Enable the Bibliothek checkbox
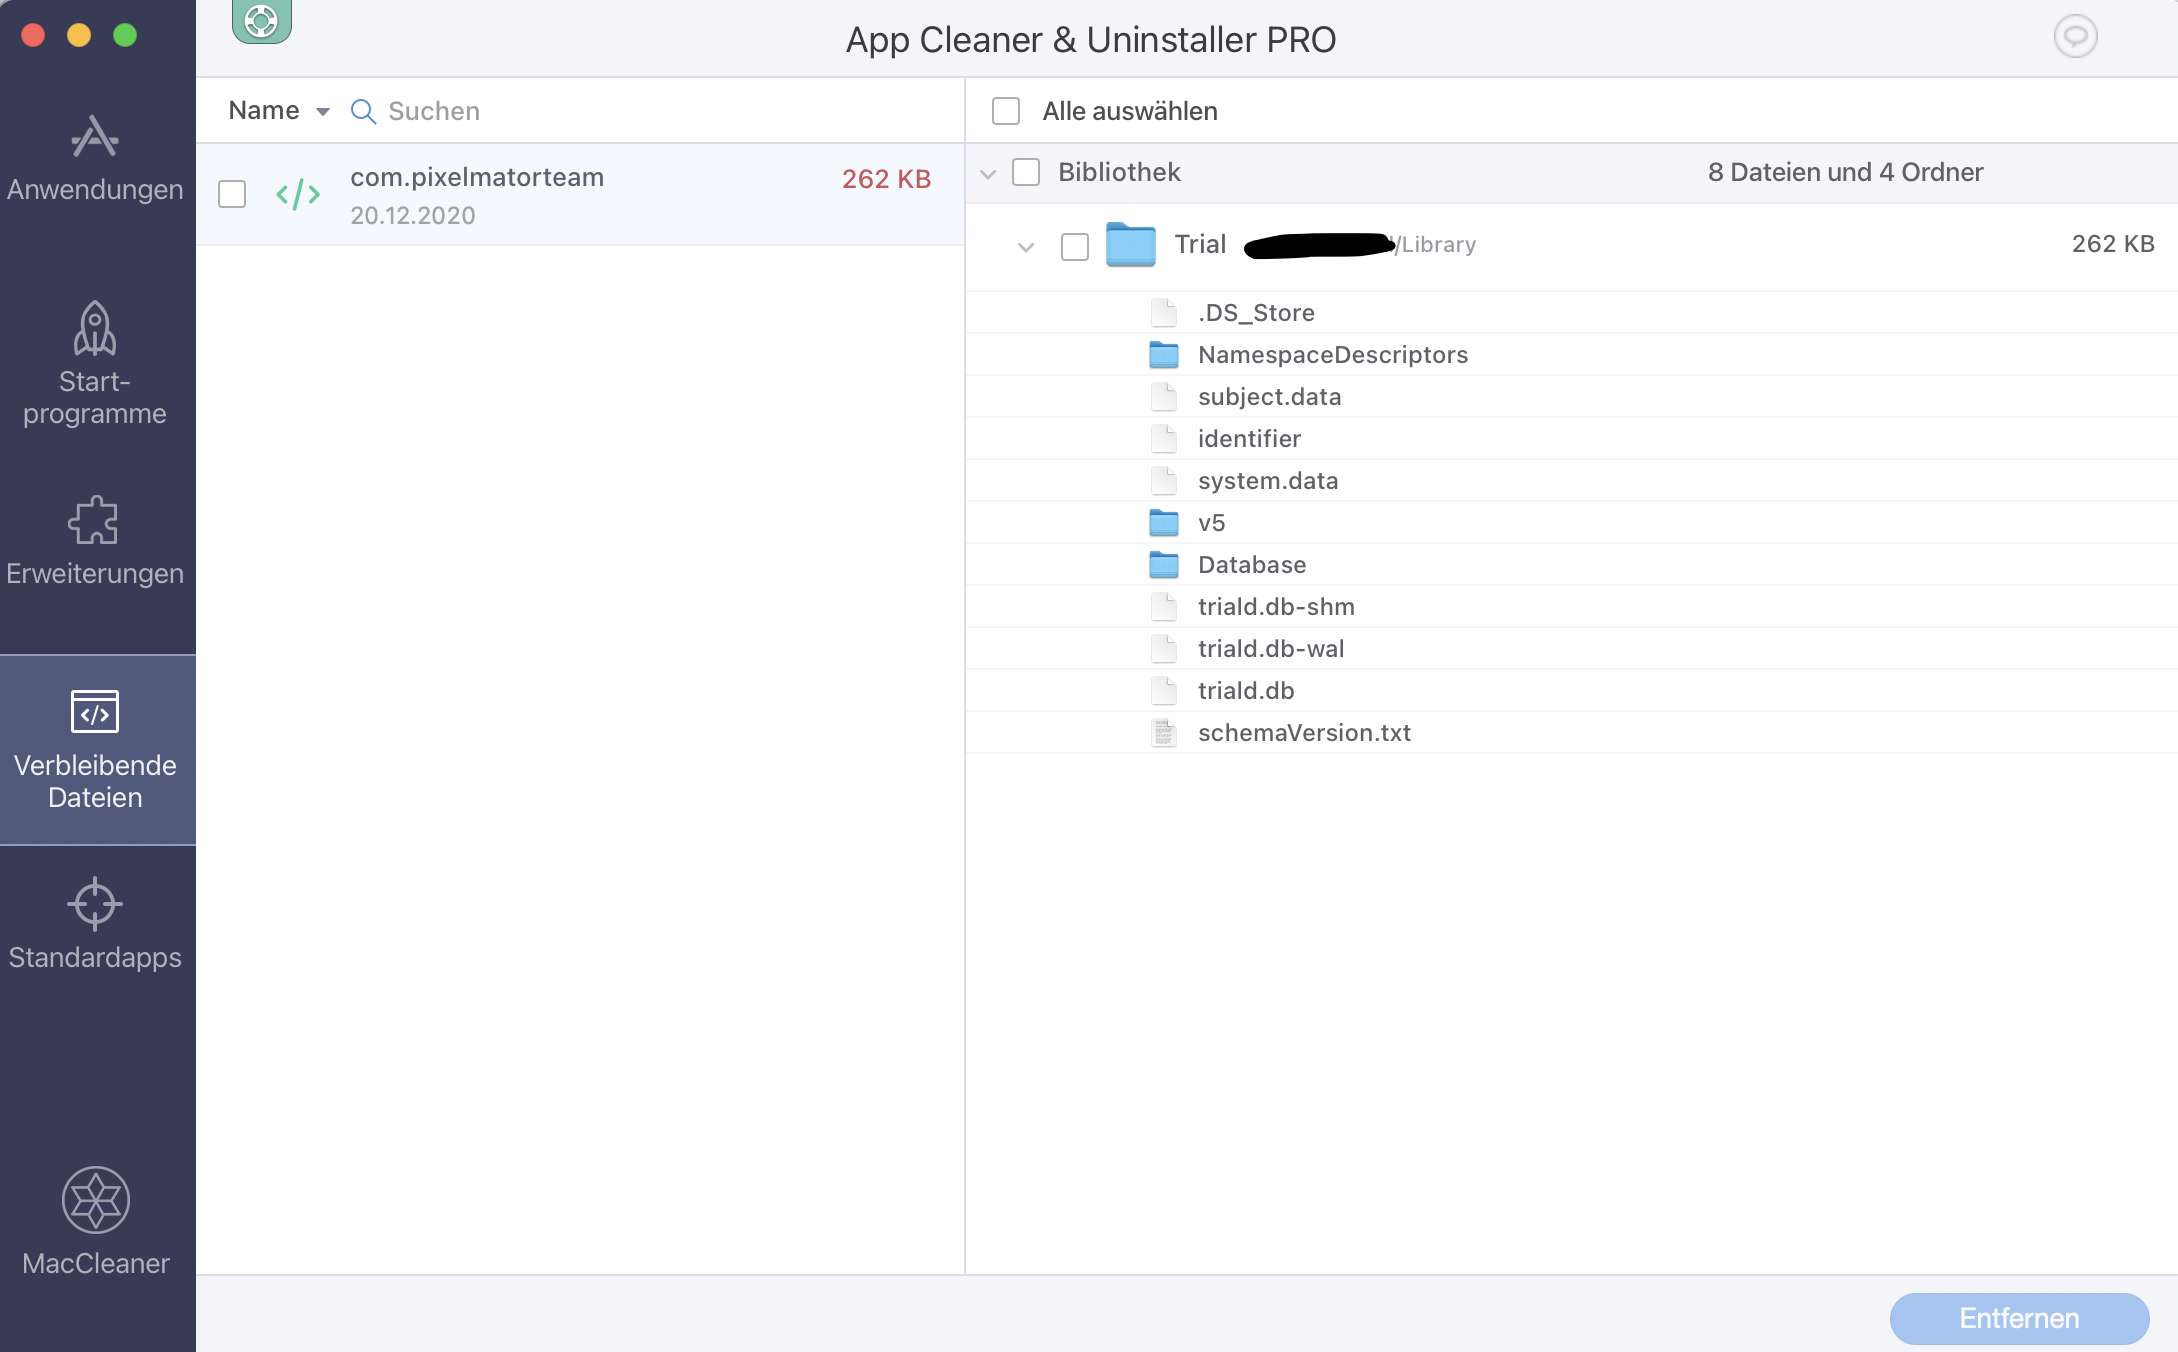The width and height of the screenshot is (2178, 1352). [1026, 172]
